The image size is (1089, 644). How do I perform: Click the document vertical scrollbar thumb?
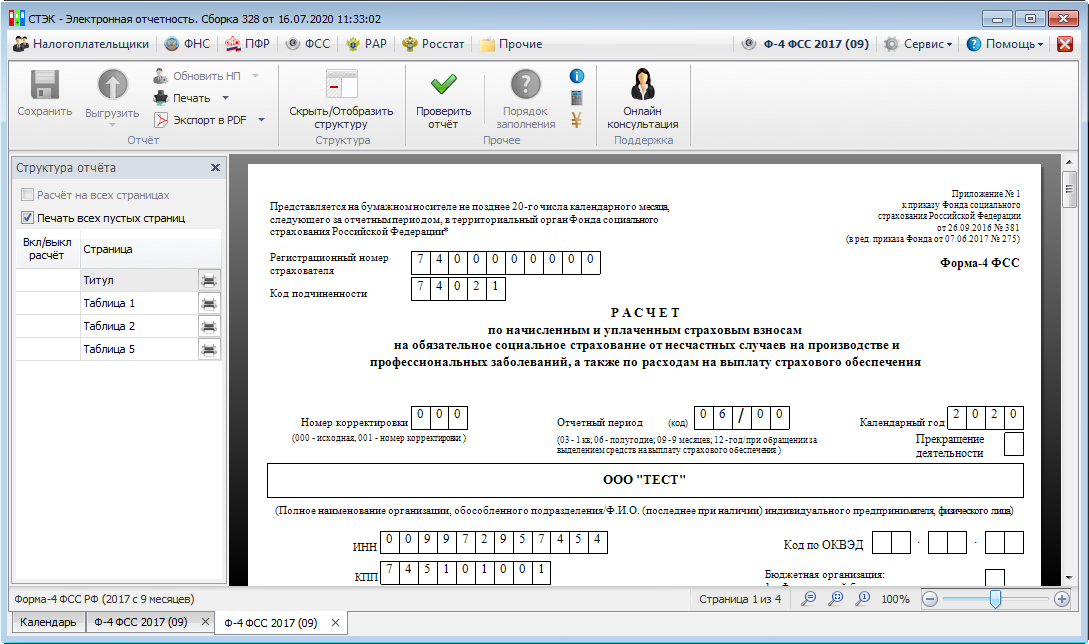tap(1069, 190)
